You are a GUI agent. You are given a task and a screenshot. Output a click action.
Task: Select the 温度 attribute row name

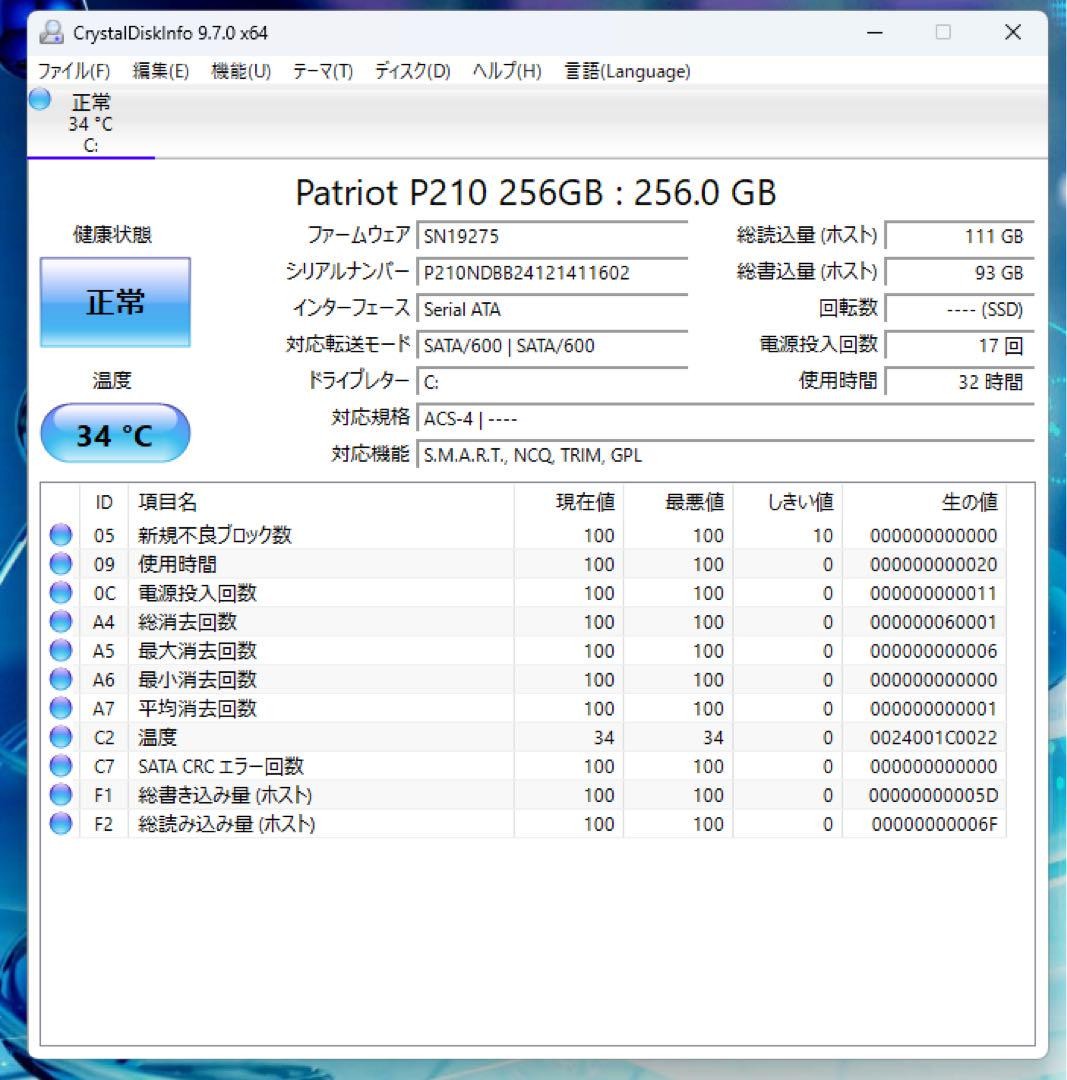158,737
